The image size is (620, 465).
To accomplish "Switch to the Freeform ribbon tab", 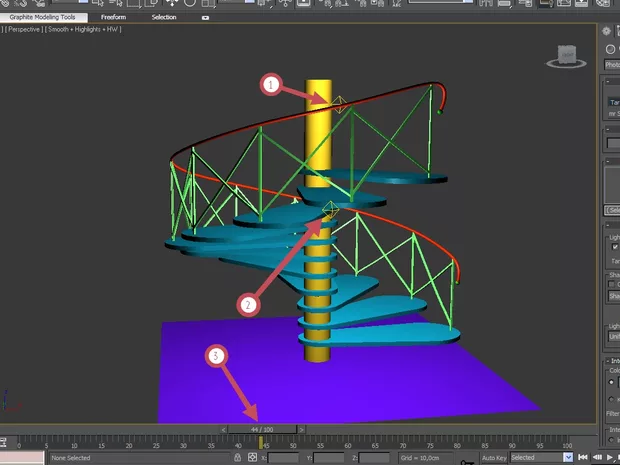I will [x=113, y=17].
